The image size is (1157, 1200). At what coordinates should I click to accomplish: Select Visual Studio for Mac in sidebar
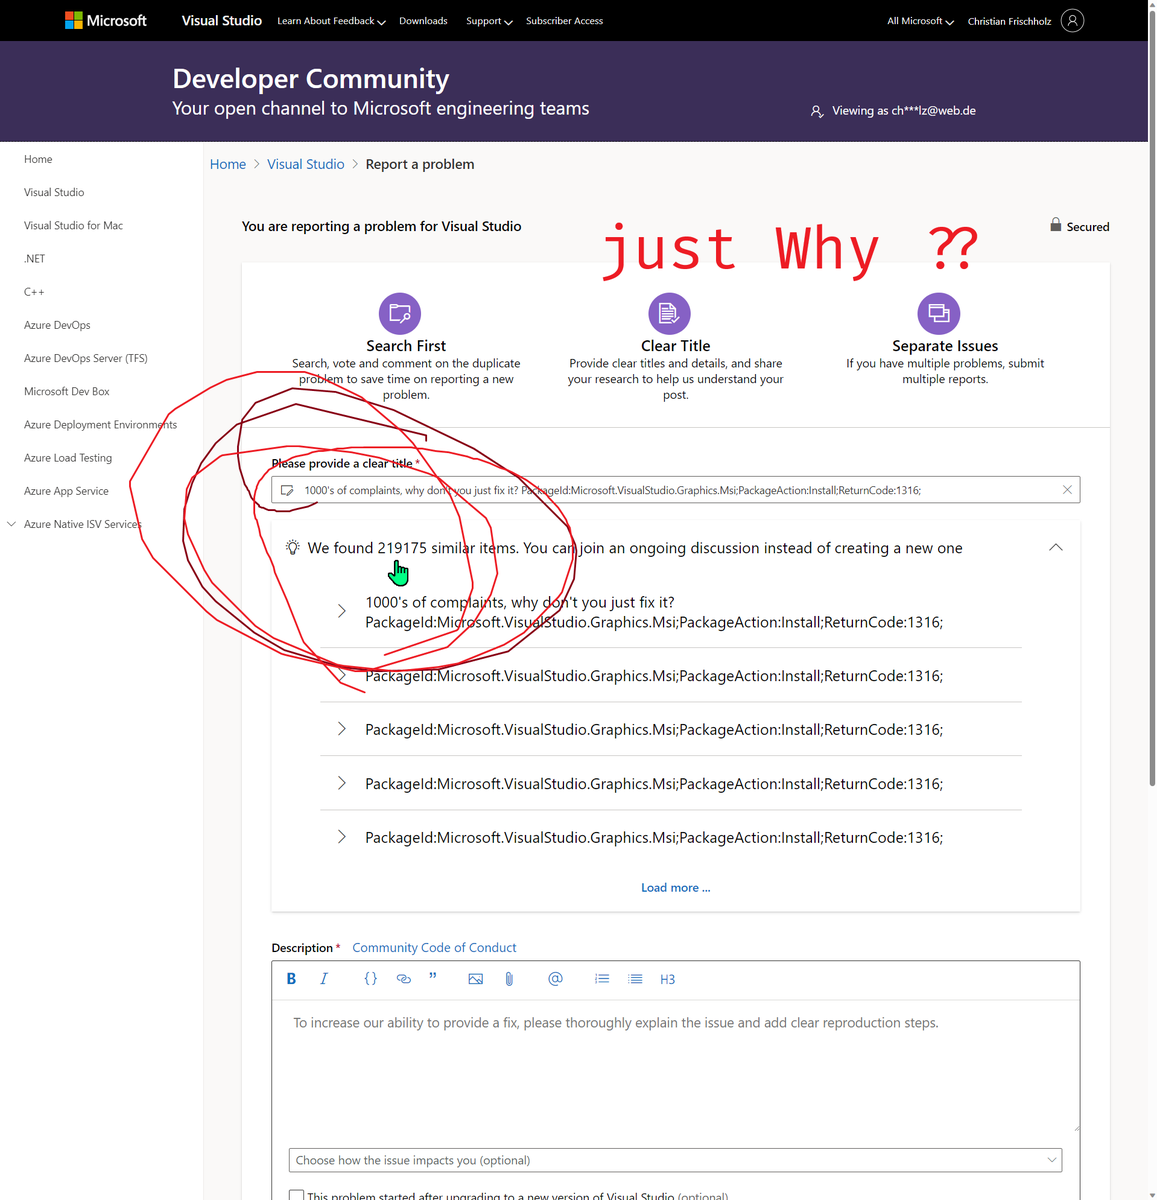[73, 225]
